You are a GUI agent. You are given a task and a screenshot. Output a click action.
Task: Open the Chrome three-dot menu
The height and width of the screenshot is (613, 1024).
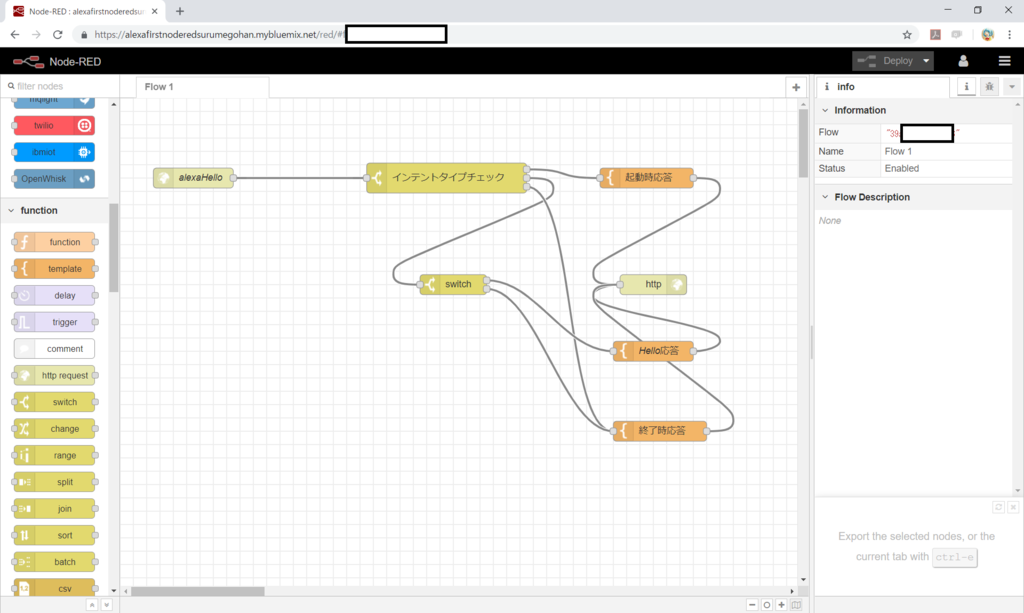(x=1010, y=35)
